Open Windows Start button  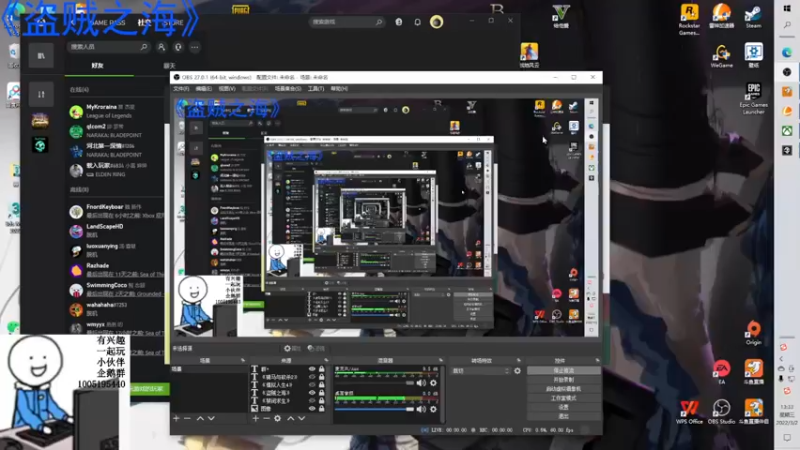787,9
